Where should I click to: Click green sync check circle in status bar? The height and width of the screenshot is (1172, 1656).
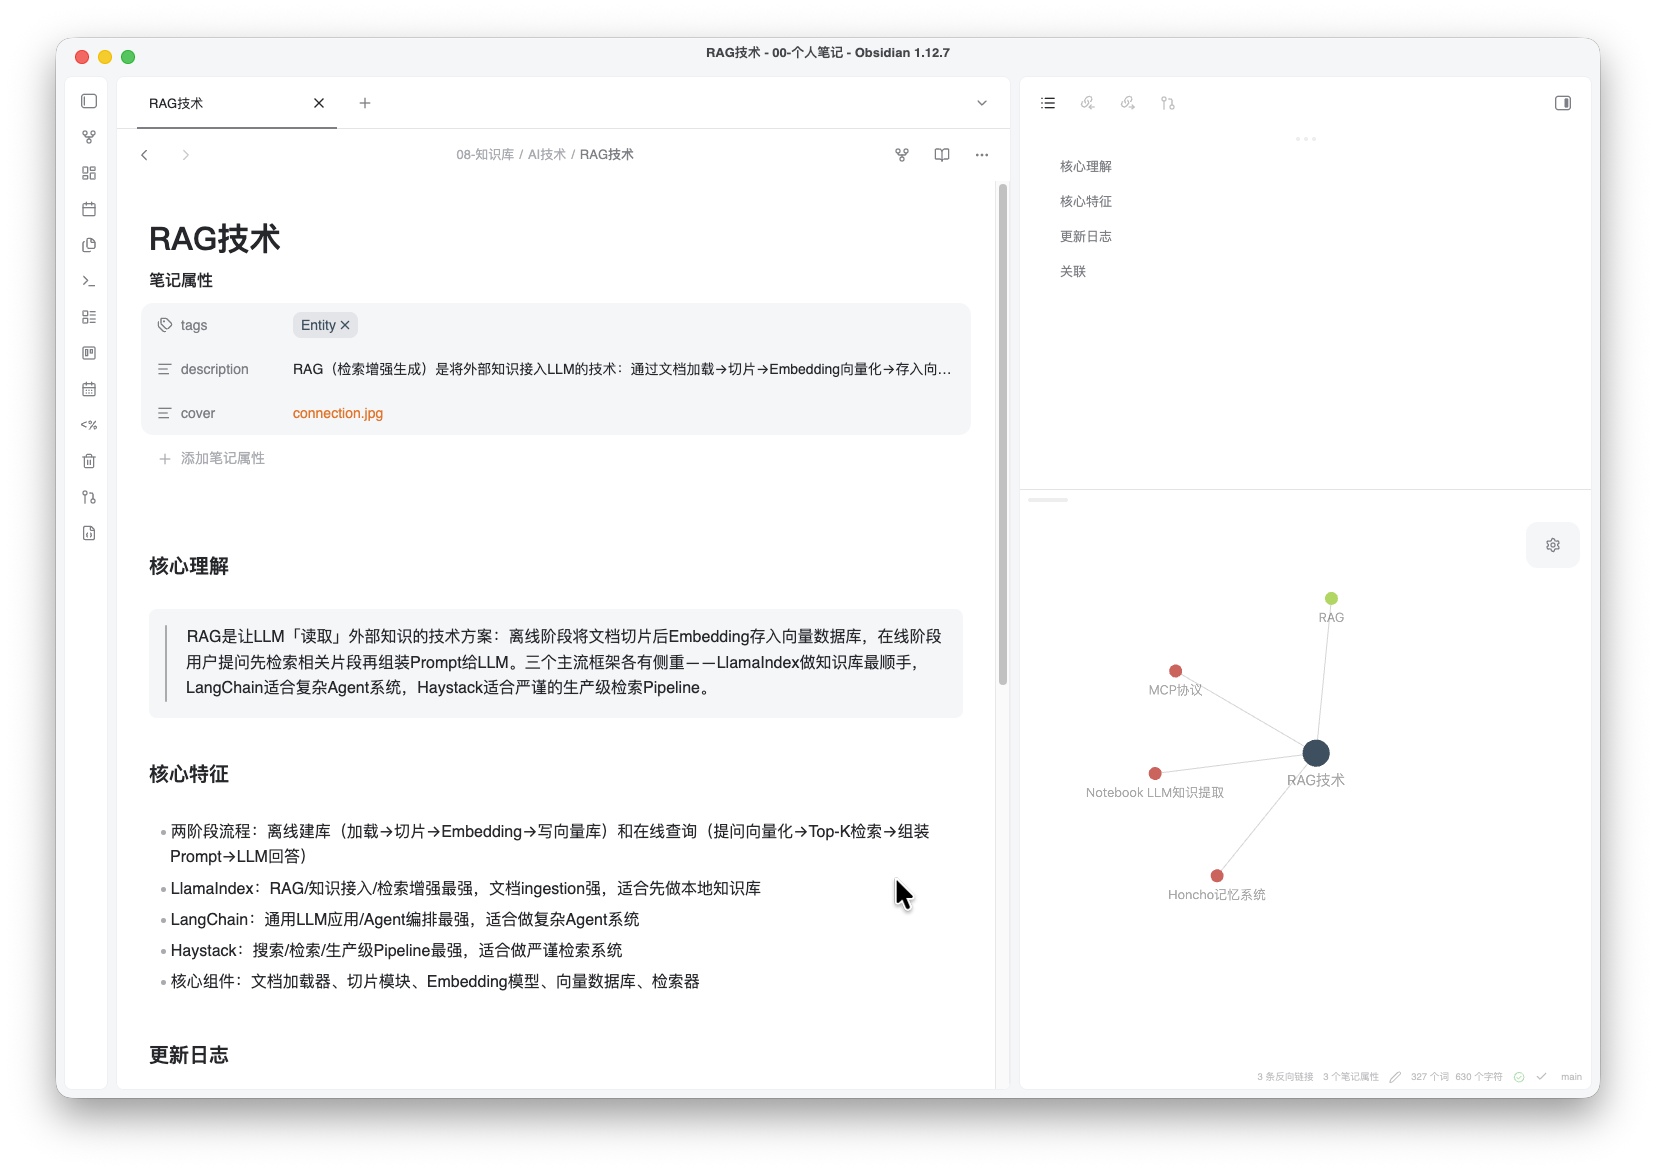pyautogui.click(x=1519, y=1077)
